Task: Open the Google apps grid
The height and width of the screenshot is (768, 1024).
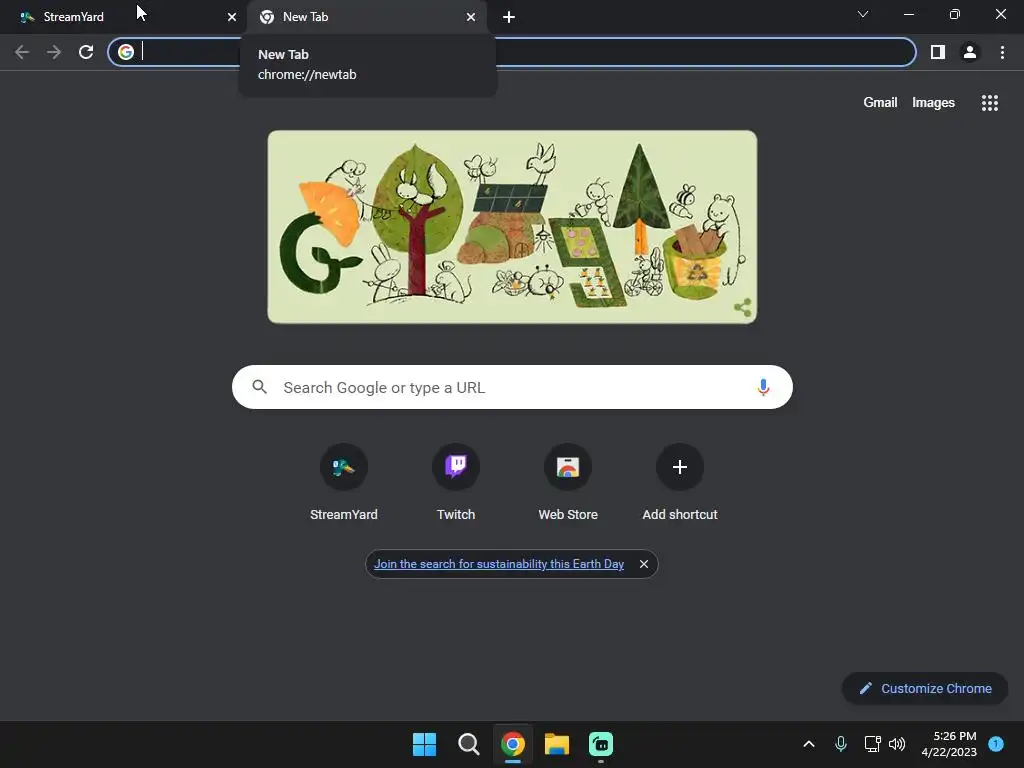Action: (989, 103)
